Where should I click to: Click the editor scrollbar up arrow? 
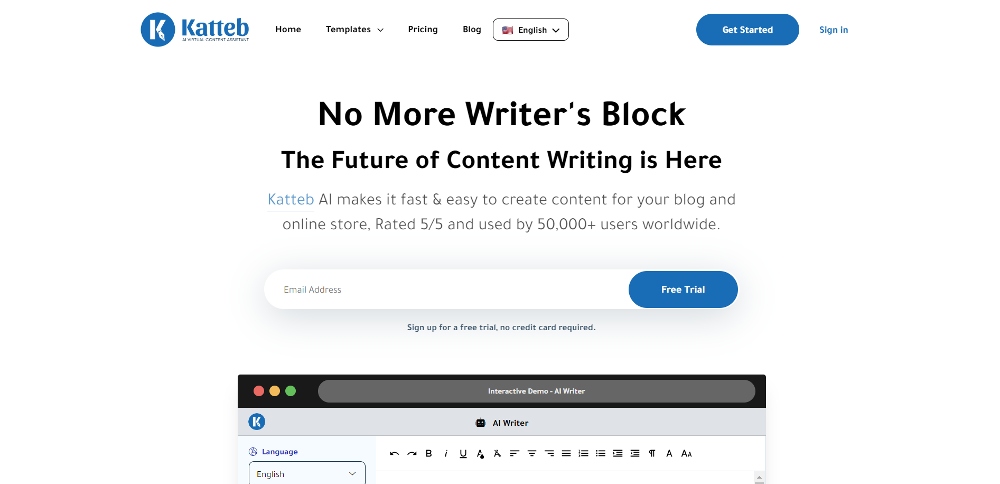pyautogui.click(x=759, y=477)
